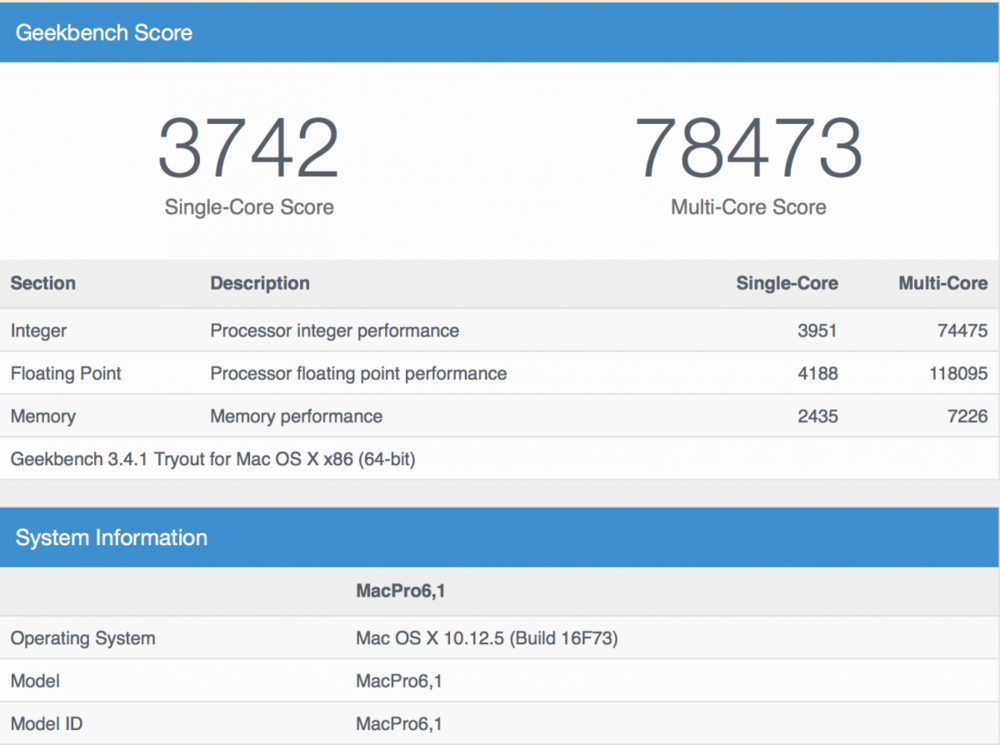Click the Single-Core Score label under 3742
Viewport: 1000px width, 745px height.
pos(249,207)
